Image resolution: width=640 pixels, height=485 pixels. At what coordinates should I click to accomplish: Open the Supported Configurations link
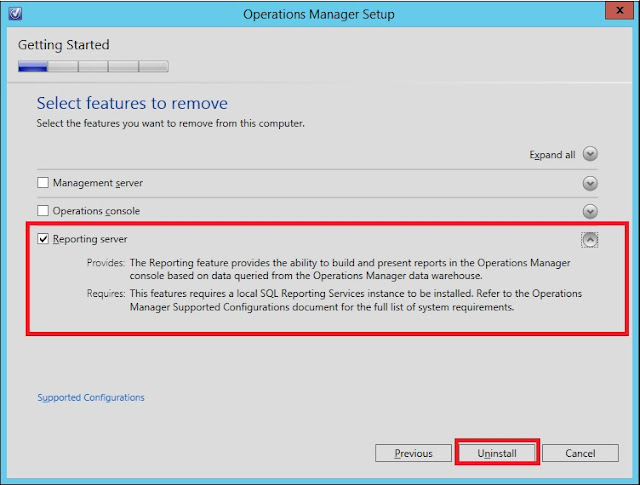91,398
